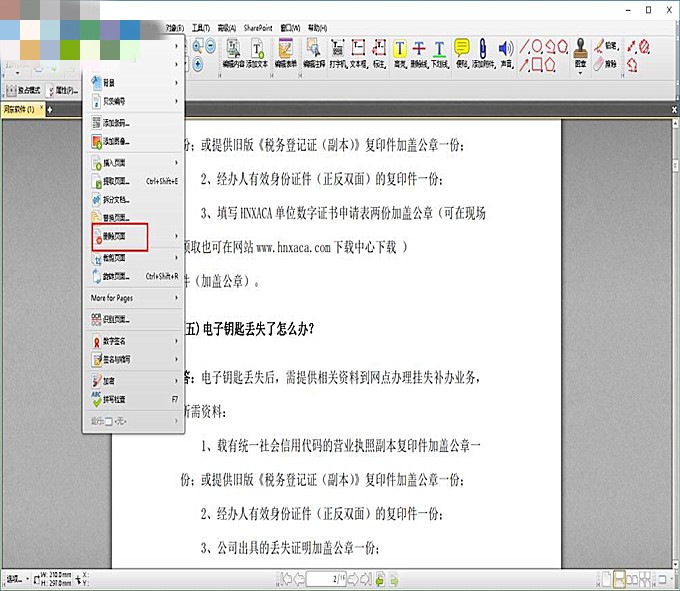Image resolution: width=680 pixels, height=591 pixels.
Task: Open the Stamp (图章) dropdown
Action: tap(581, 52)
